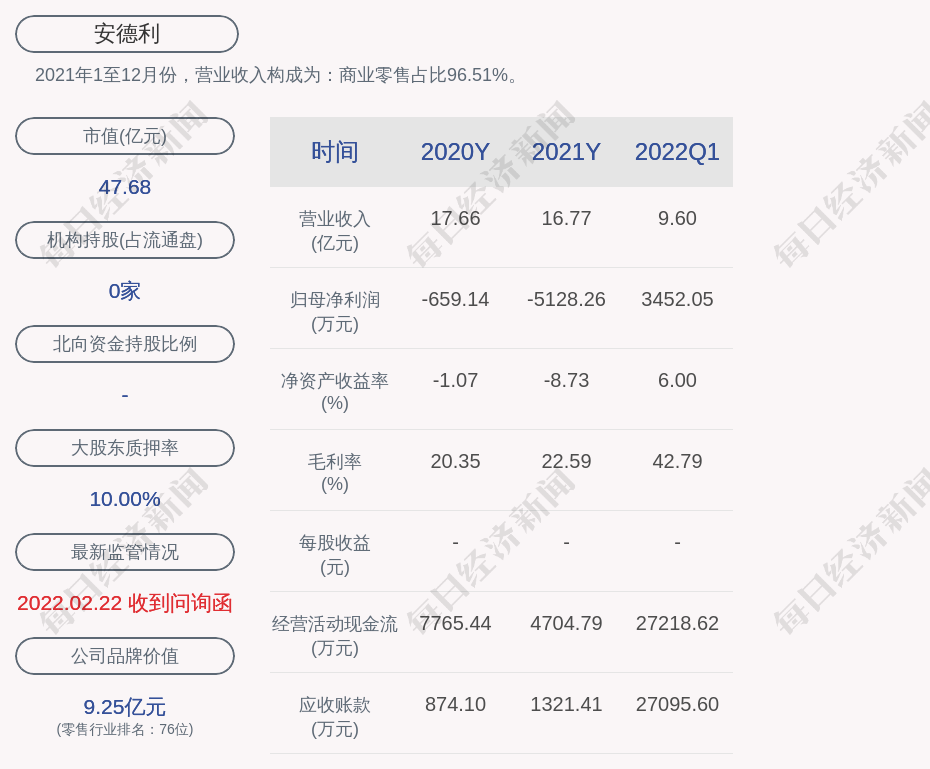This screenshot has width=930, height=769.
Task: Click the 47.68 market value figure
Action: pos(125,187)
